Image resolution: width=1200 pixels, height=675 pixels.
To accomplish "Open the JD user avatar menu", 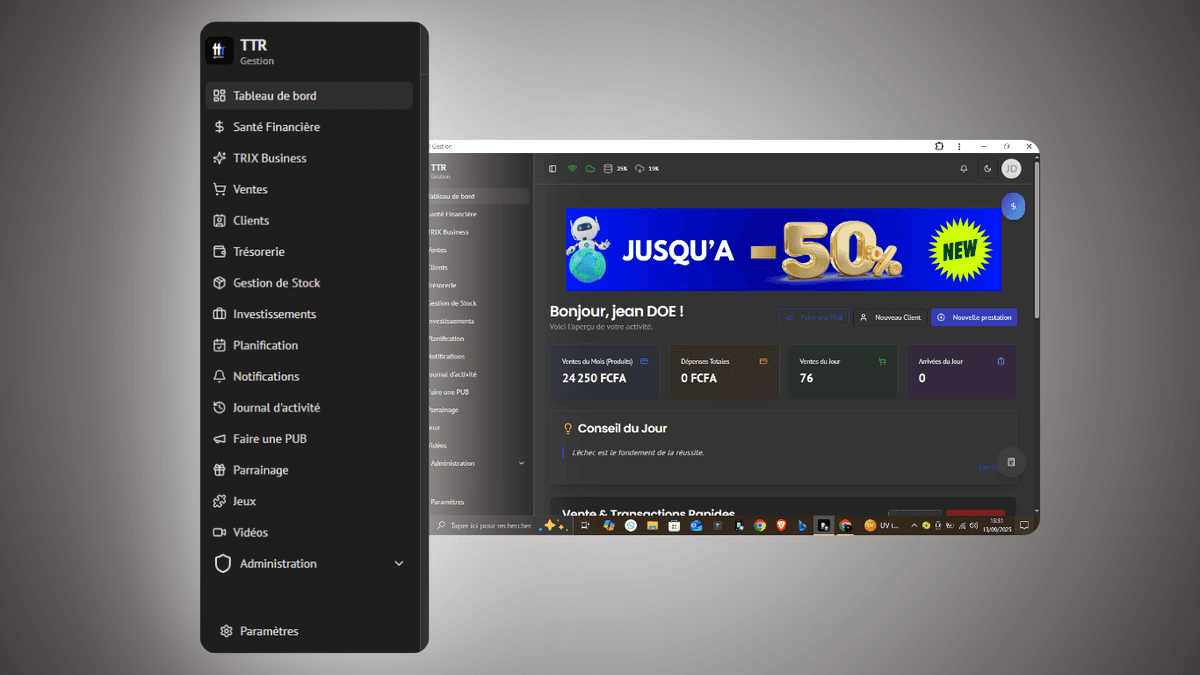I will pyautogui.click(x=1011, y=169).
